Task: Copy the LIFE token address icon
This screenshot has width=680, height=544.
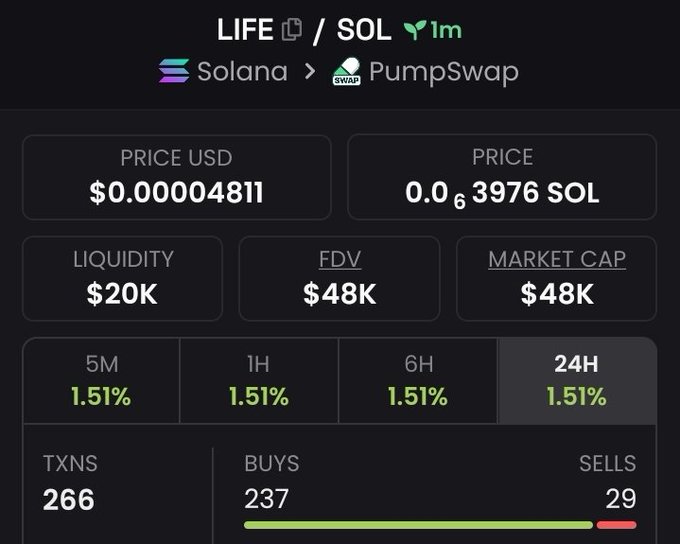Action: 292,30
